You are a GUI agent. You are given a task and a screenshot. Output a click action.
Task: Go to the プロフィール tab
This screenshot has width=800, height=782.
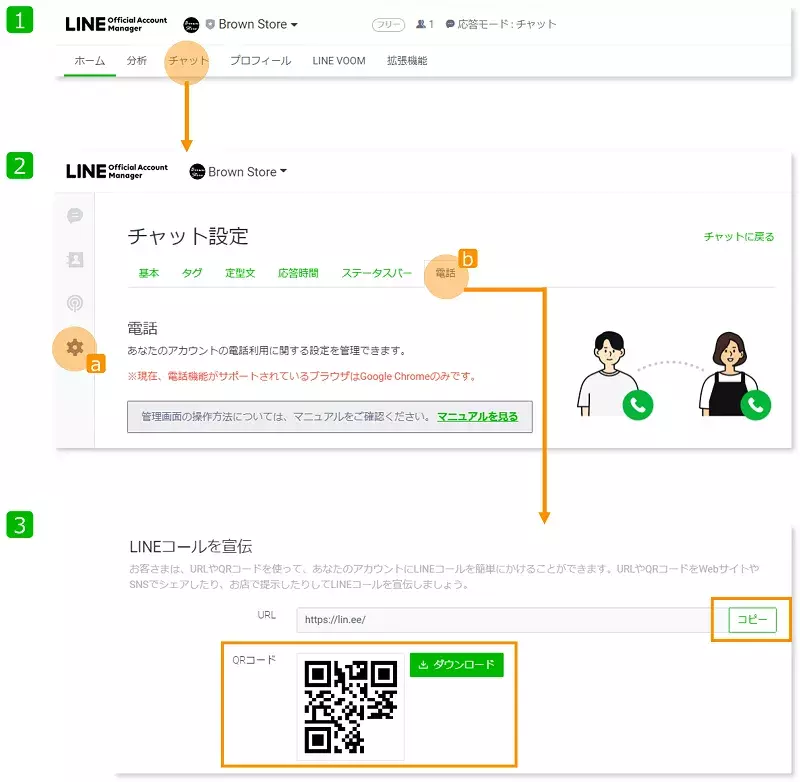pyautogui.click(x=260, y=61)
